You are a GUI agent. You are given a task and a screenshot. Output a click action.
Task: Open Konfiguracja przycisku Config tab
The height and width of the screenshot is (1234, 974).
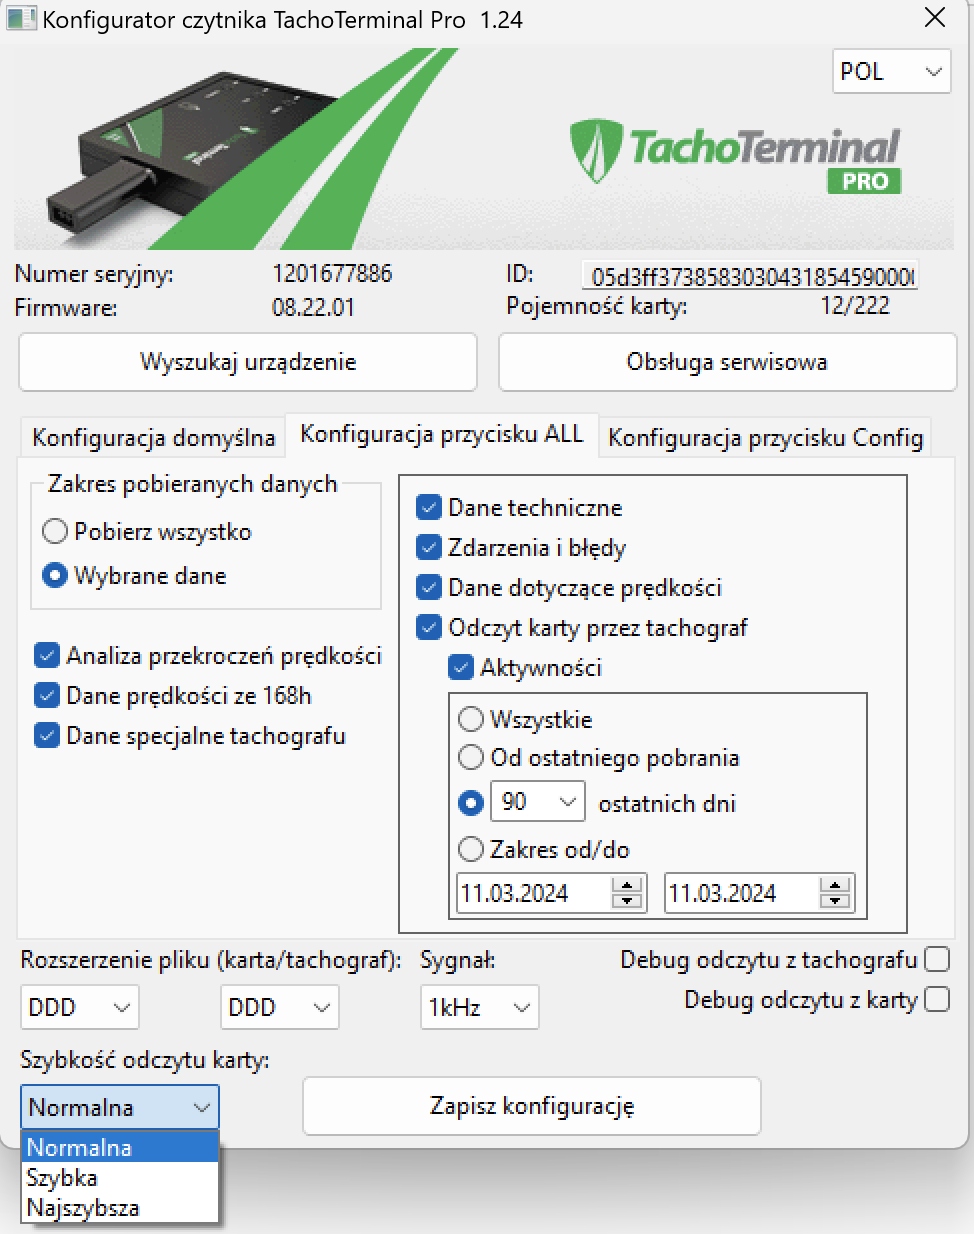[x=765, y=438]
